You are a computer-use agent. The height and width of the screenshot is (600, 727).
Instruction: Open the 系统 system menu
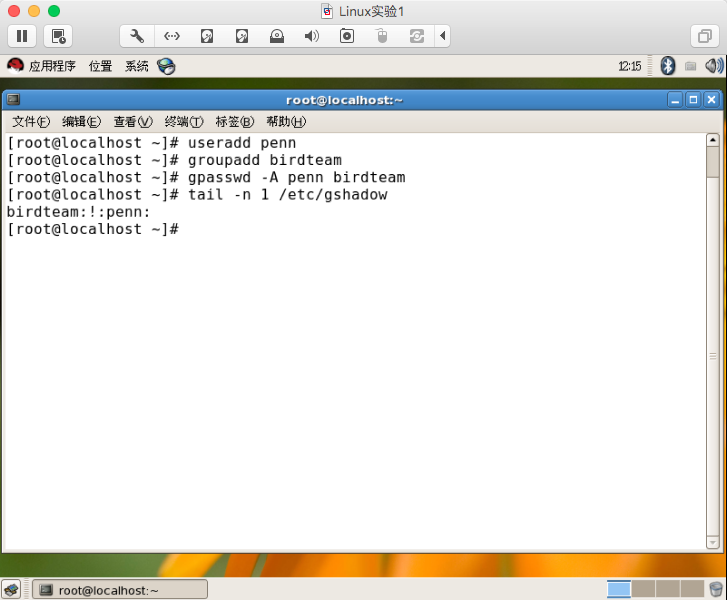pos(137,66)
